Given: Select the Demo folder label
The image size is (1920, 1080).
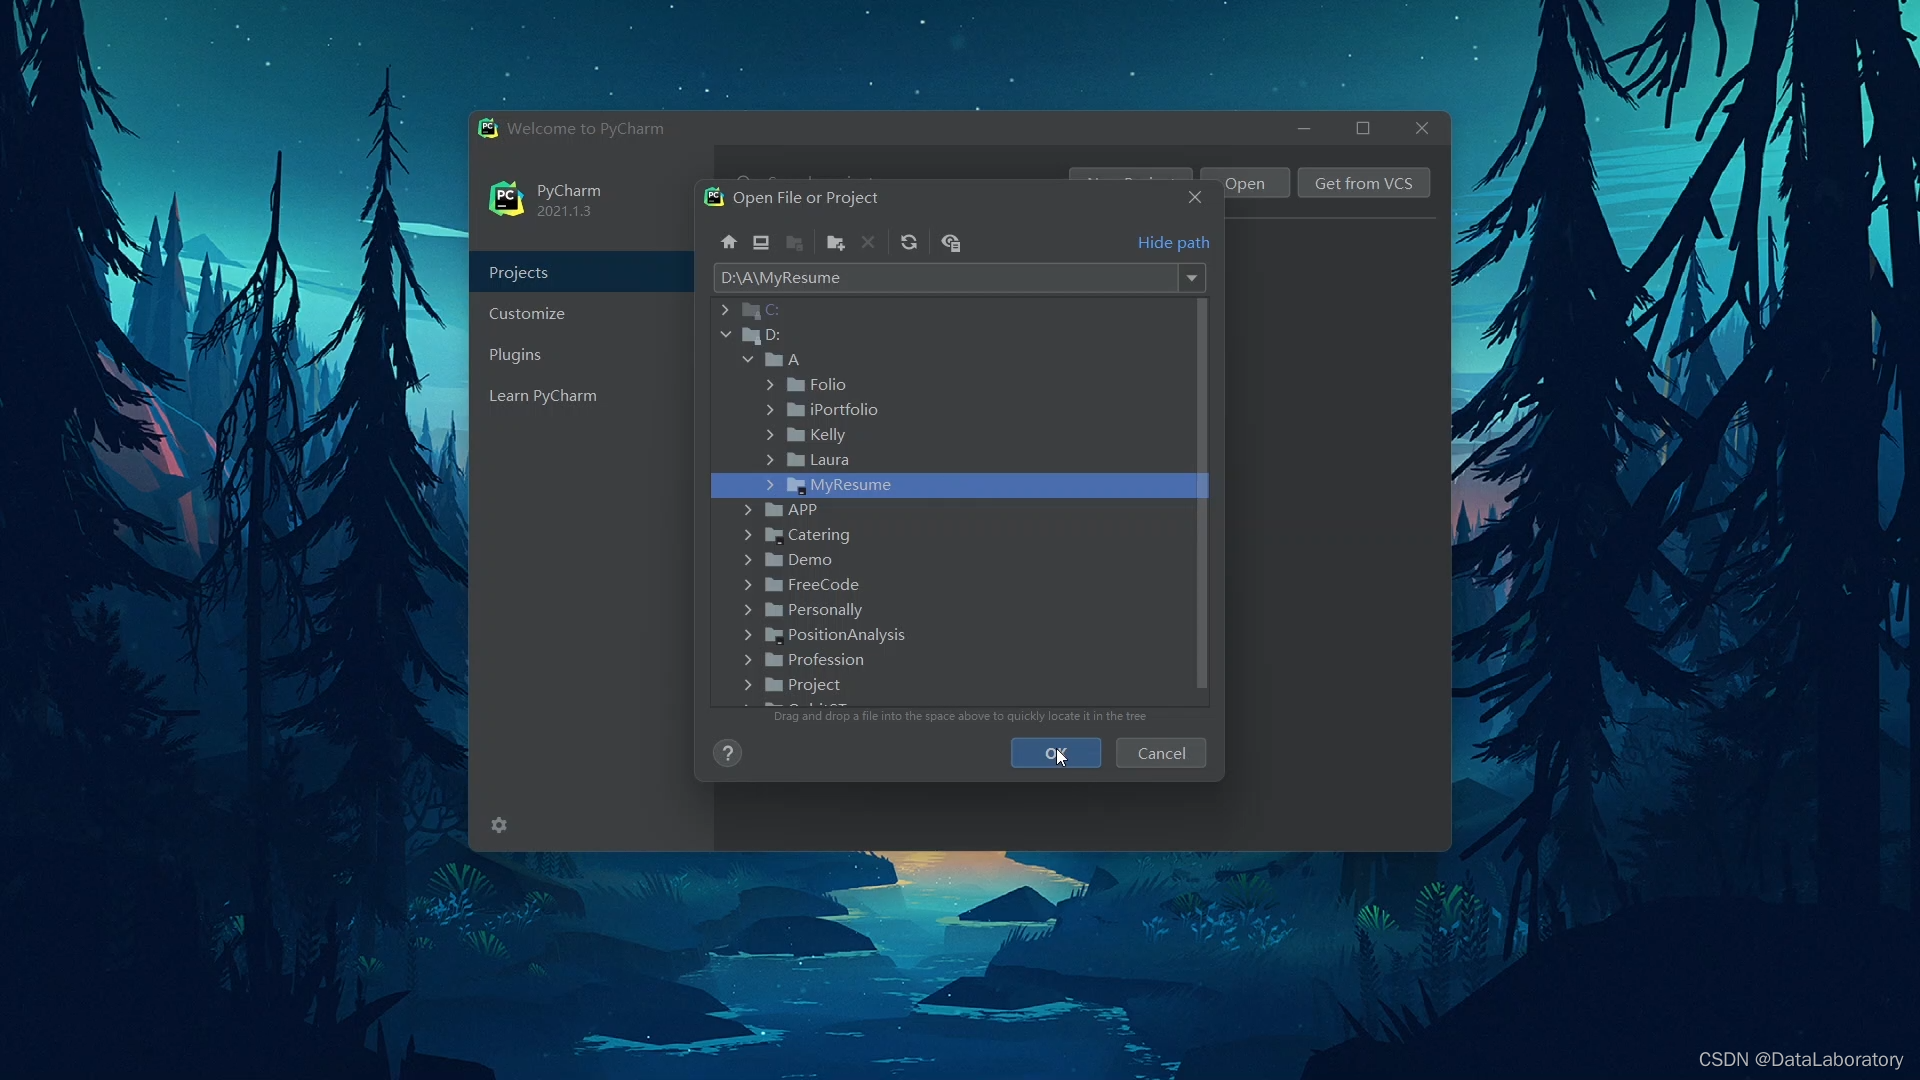Looking at the screenshot, I should 810,560.
